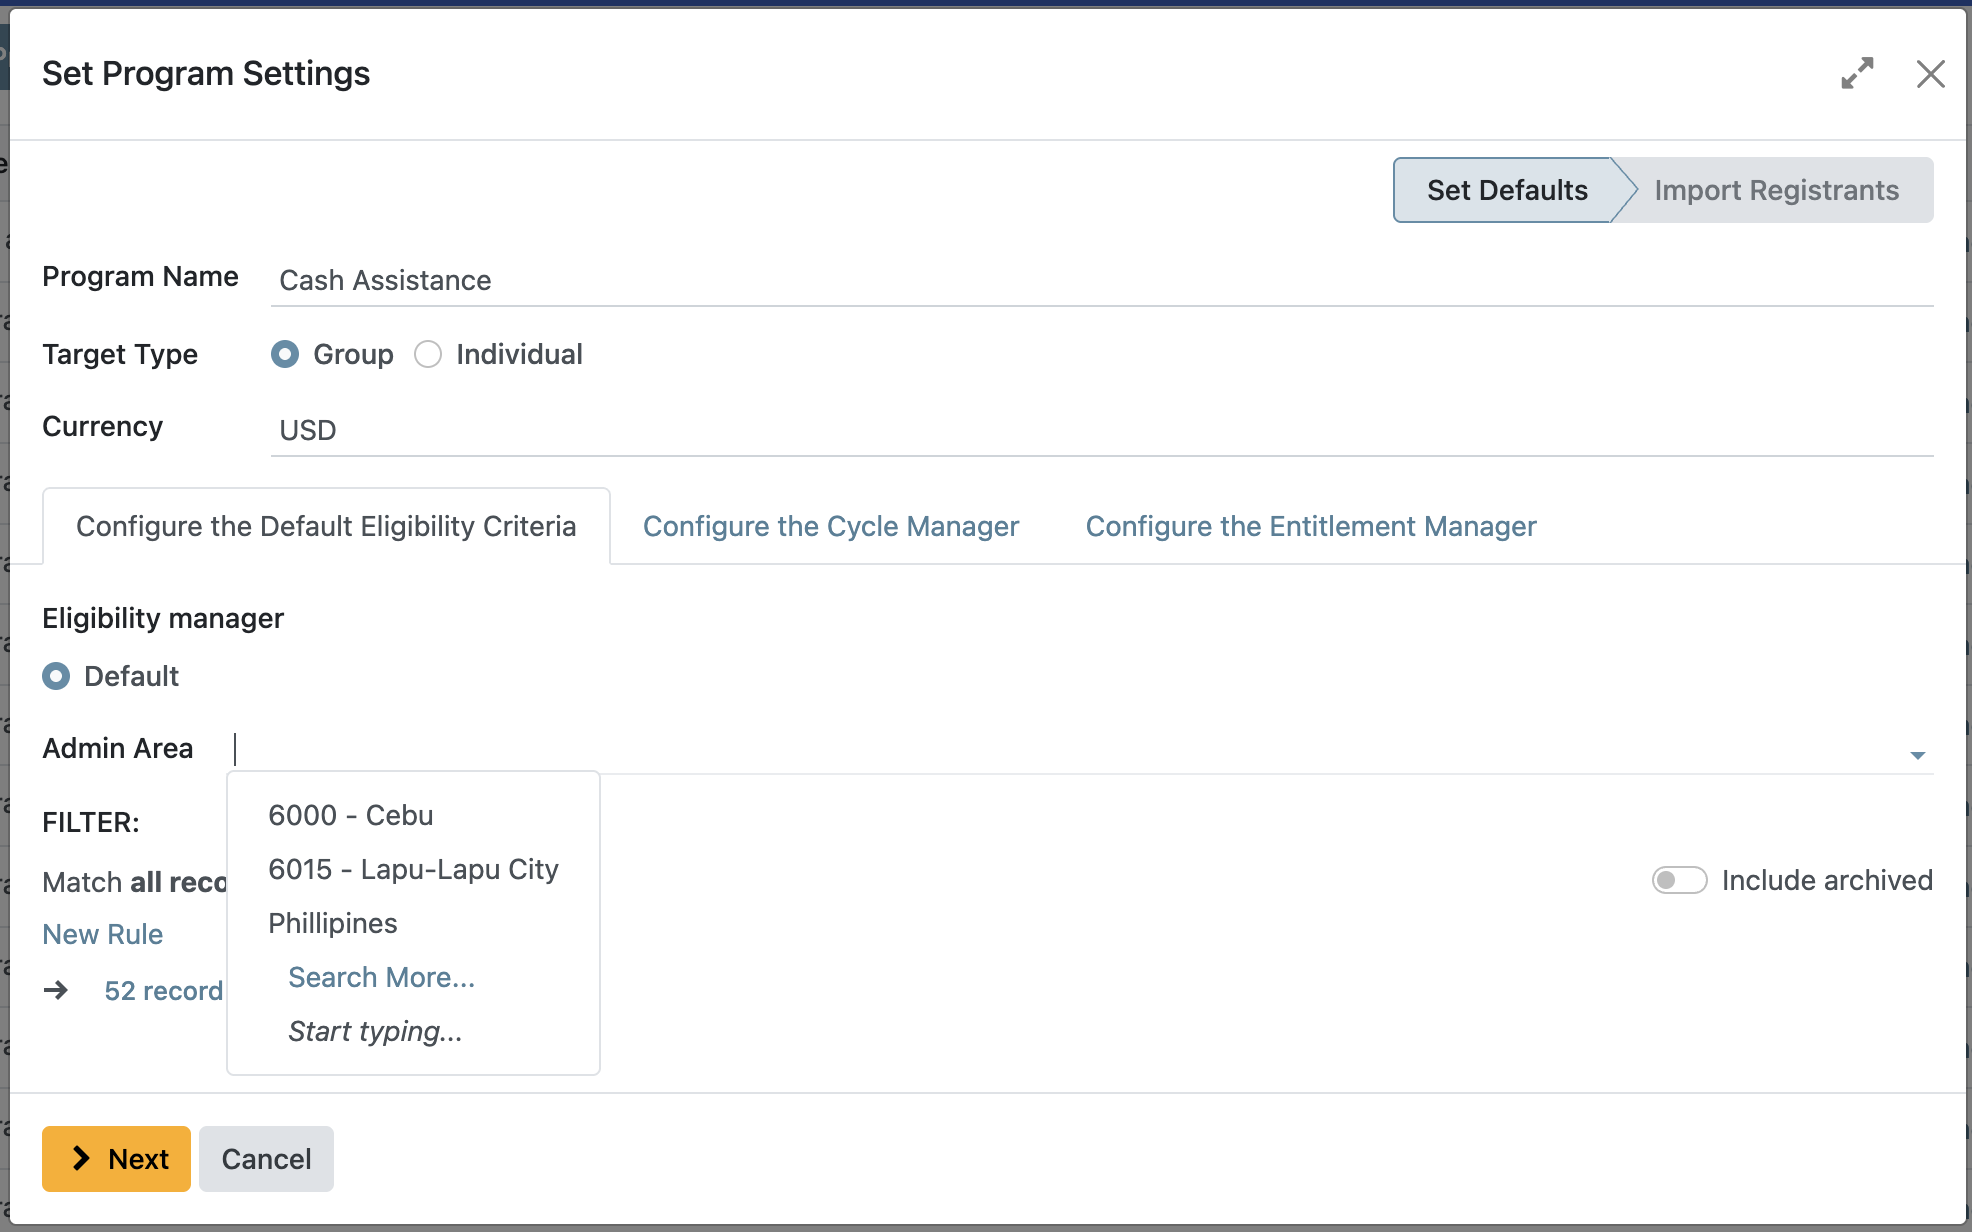1972x1232 pixels.
Task: Click the arrow icon beside the records count
Action: pos(58,990)
